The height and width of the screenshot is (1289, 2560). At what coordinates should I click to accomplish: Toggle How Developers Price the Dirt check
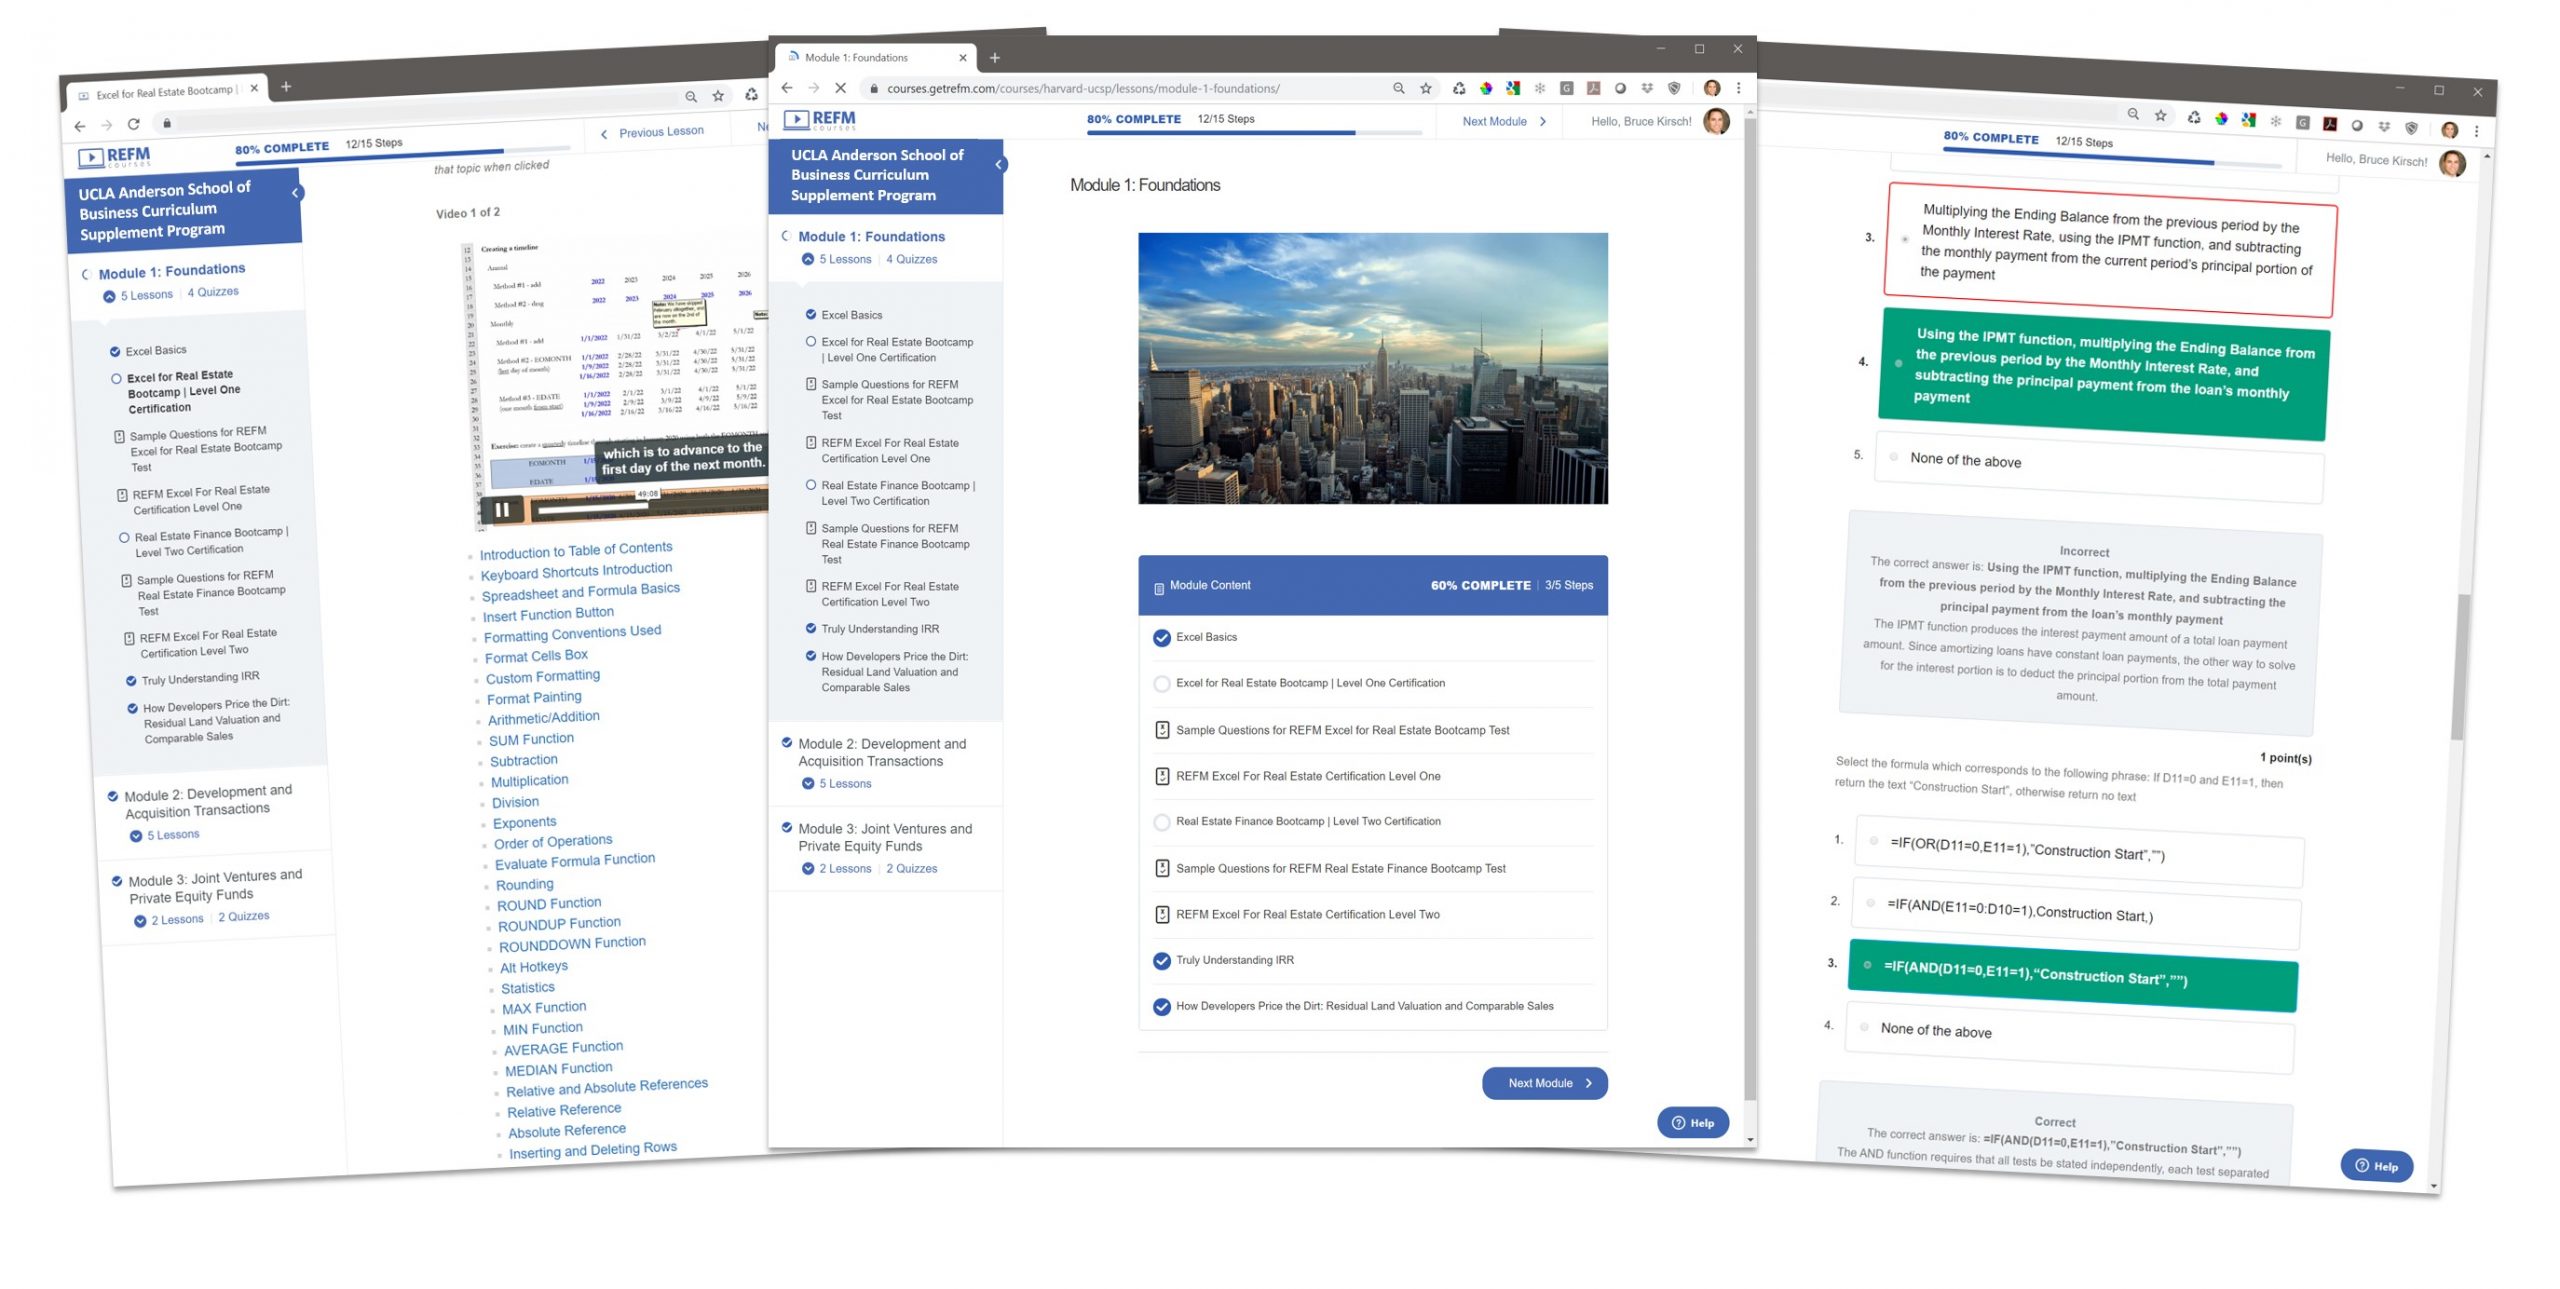[x=1161, y=1007]
